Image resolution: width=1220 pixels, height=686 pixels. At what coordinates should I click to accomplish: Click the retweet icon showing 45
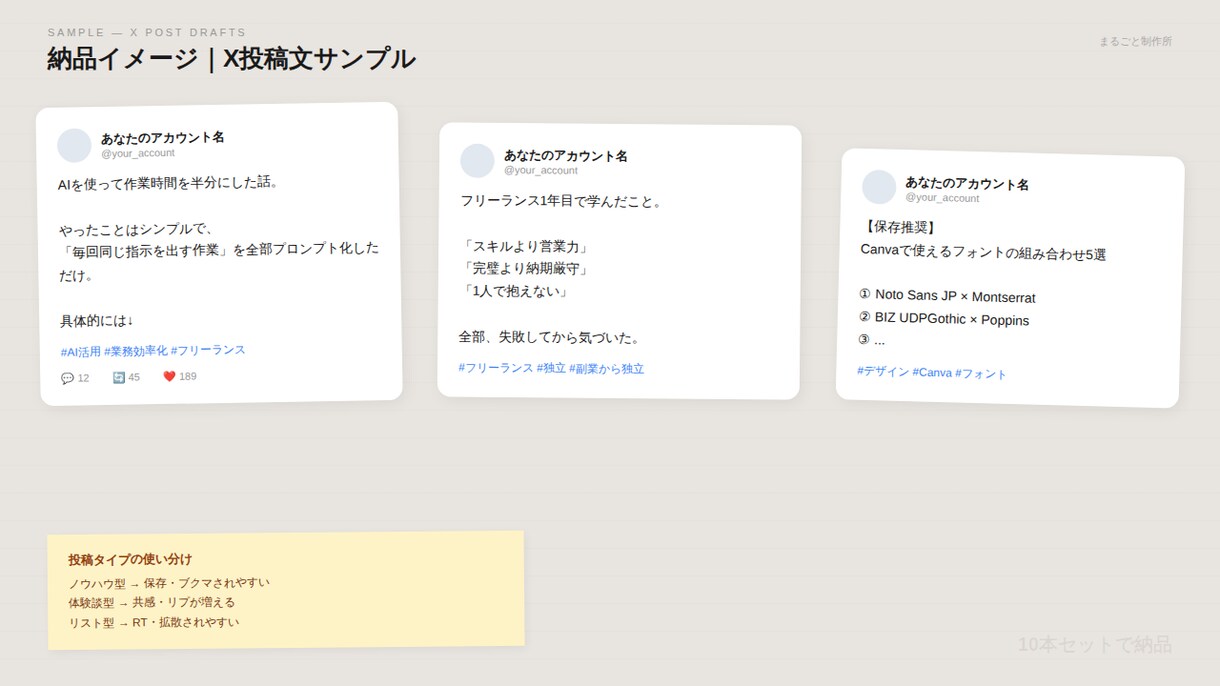tap(118, 378)
